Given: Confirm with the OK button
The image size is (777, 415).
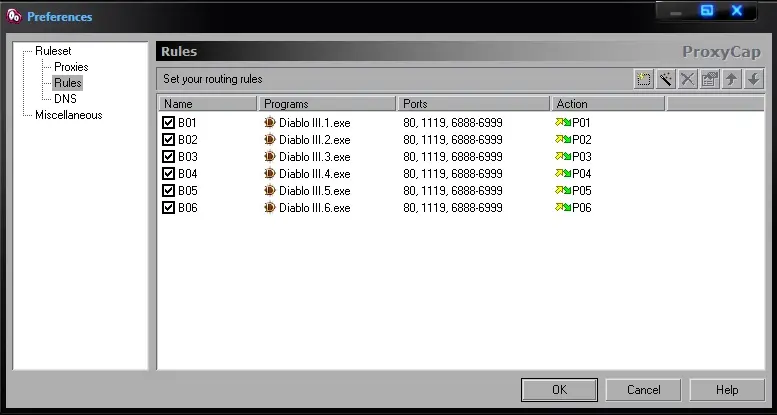Looking at the screenshot, I should [559, 390].
